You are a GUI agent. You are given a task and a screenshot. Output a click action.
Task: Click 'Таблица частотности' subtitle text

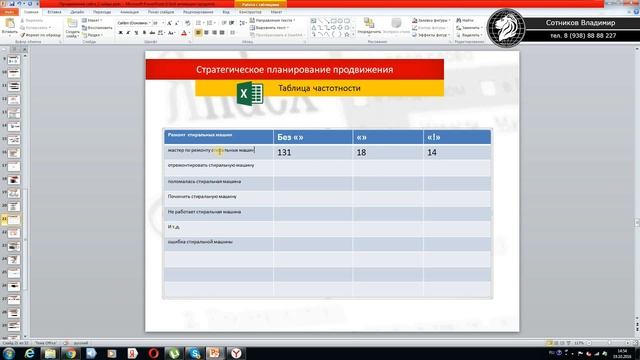319,88
